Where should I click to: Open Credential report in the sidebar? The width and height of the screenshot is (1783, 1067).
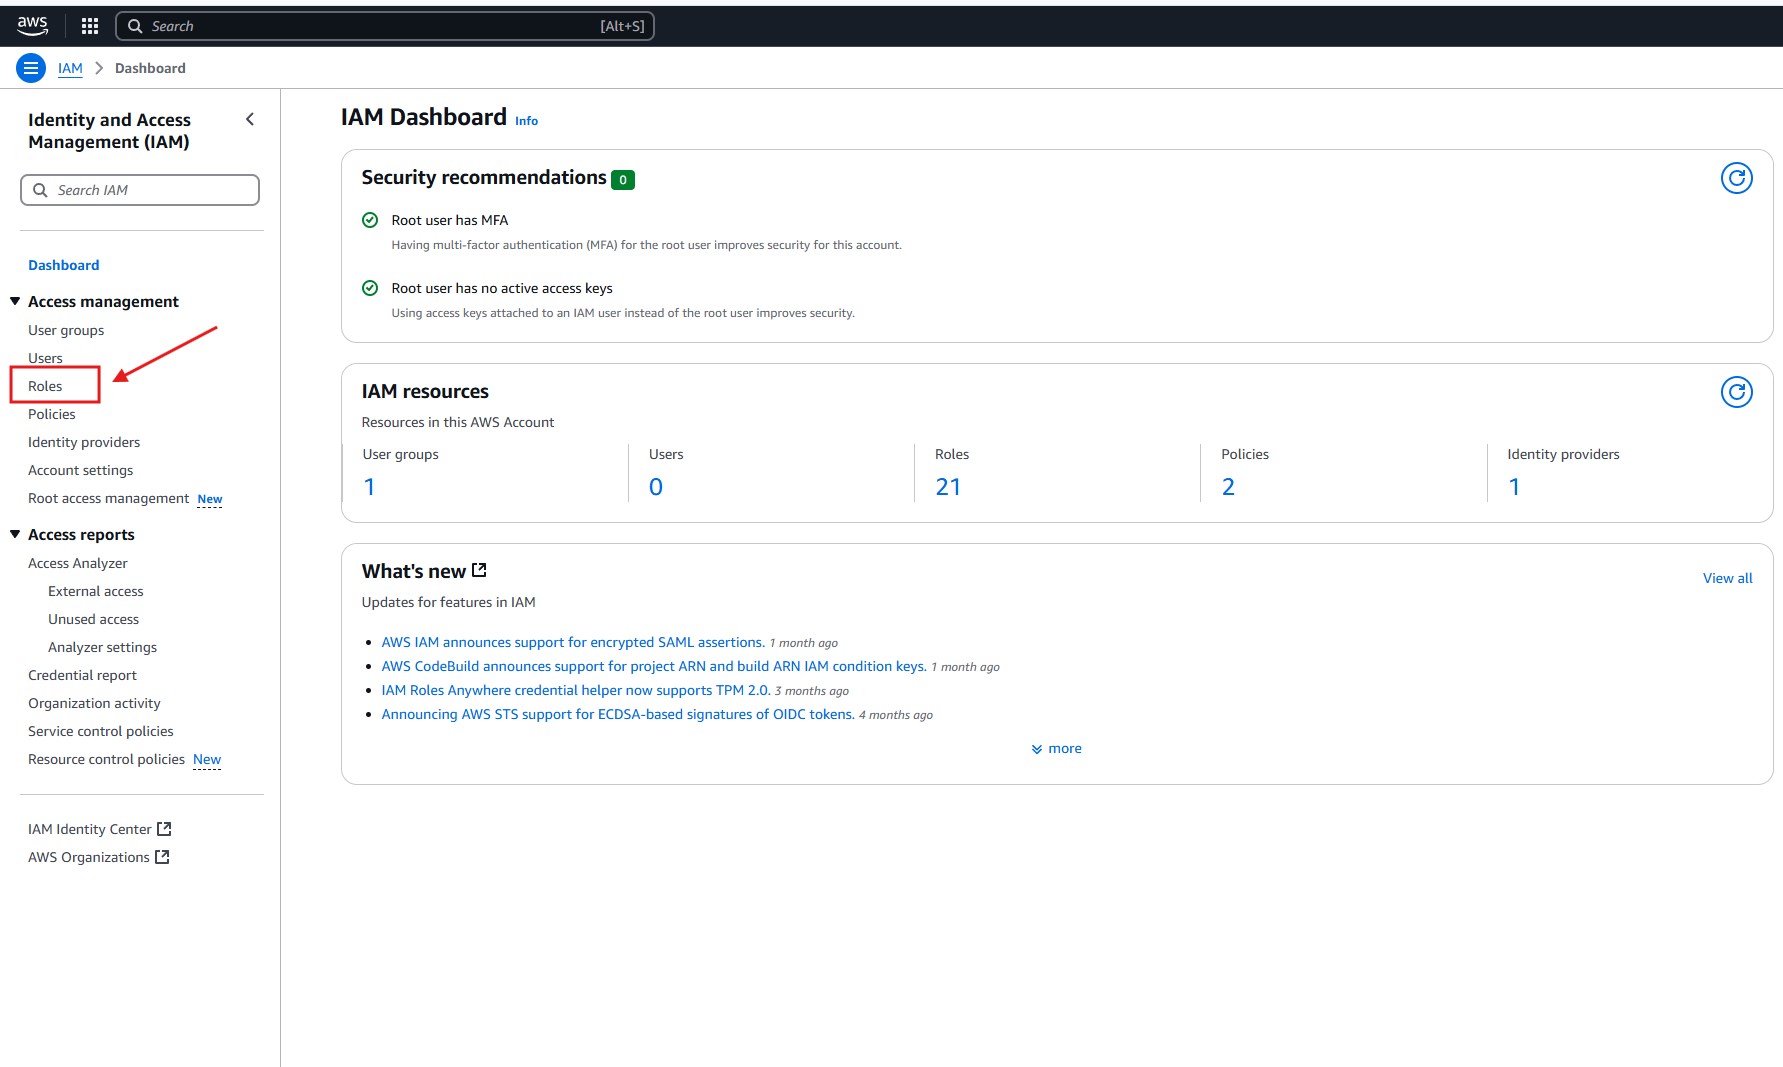pyautogui.click(x=82, y=675)
